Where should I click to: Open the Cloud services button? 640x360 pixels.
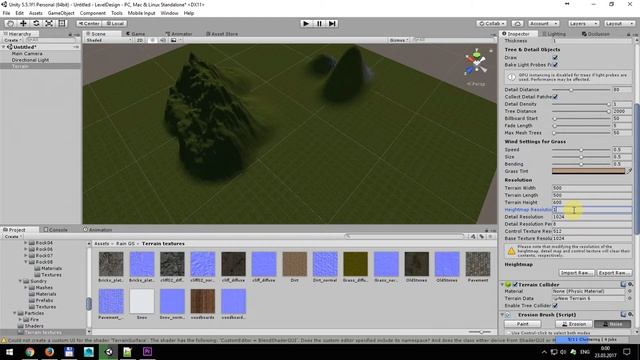point(517,23)
